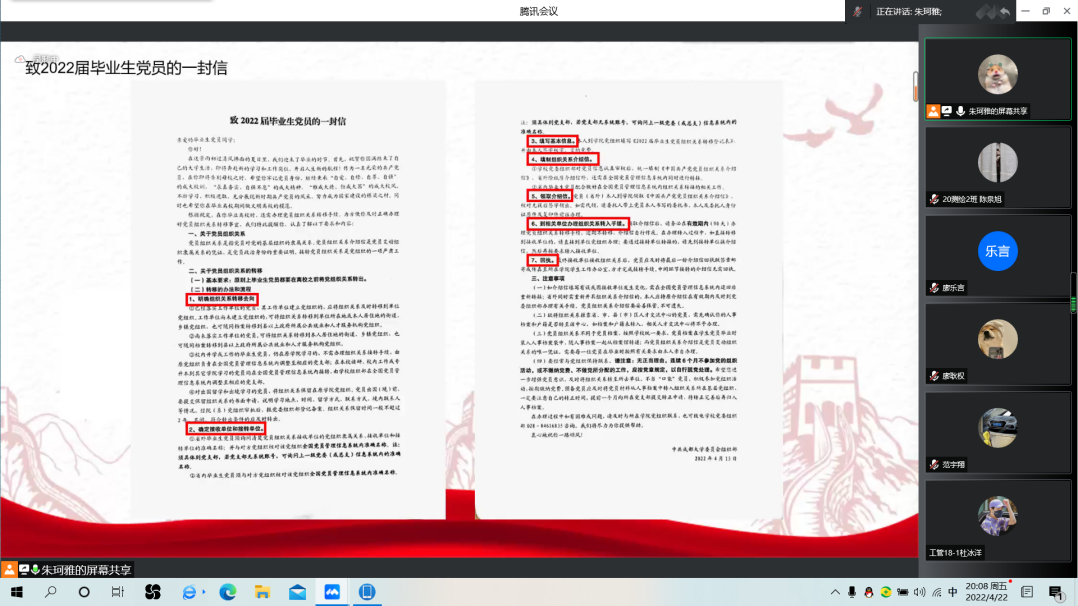Click the muted mic icon beside 陈泉旭

pos(933,199)
